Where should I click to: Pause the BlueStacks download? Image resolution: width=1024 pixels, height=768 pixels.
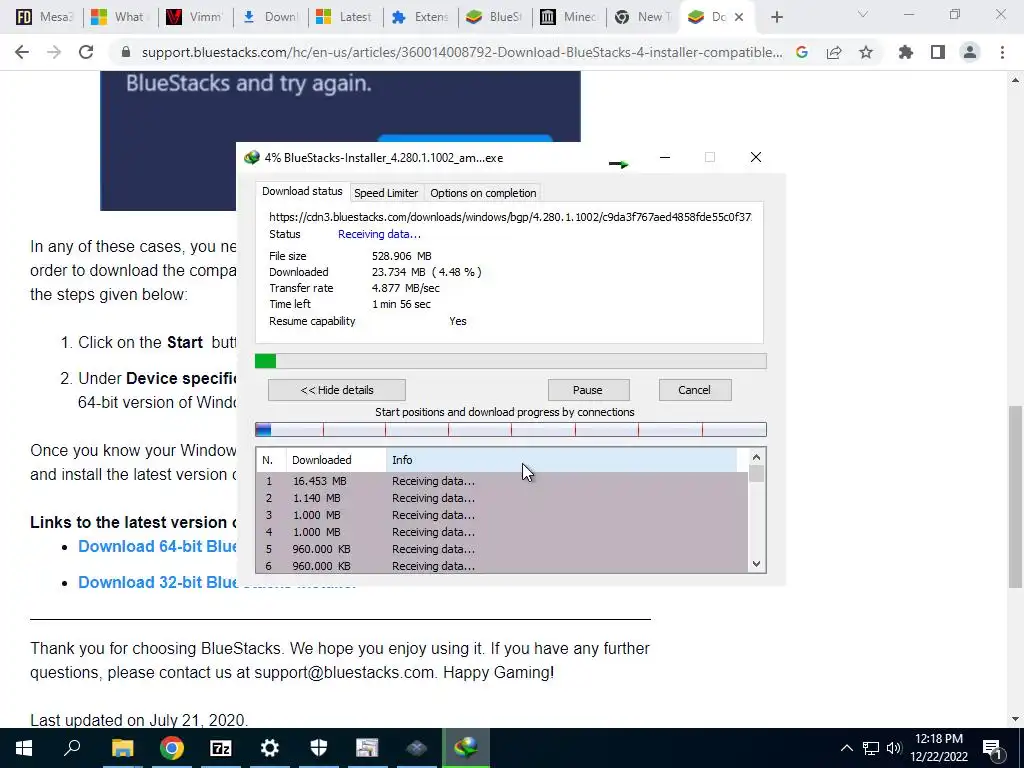click(x=588, y=390)
